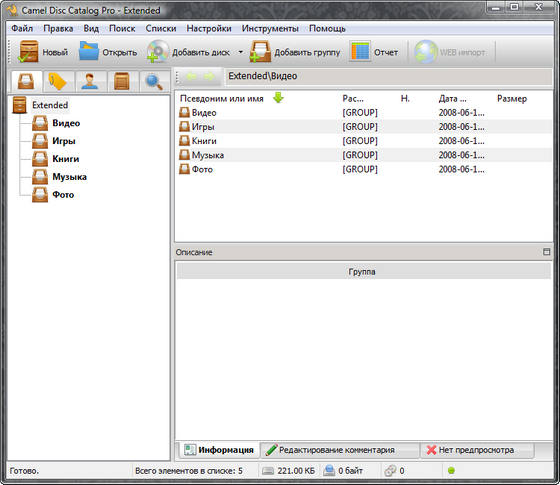Open the Инструменты menu
The height and width of the screenshot is (485, 560).
(x=270, y=29)
